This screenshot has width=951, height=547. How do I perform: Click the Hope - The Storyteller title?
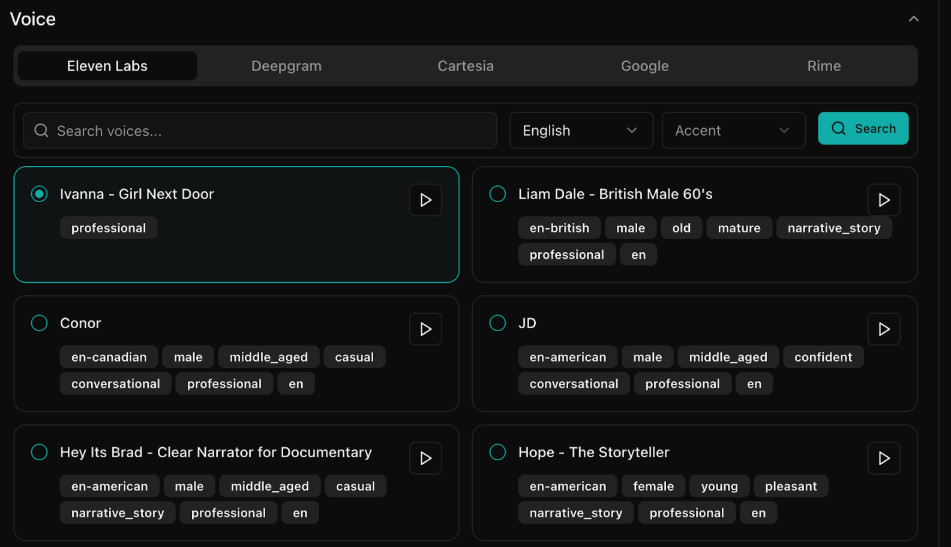(x=594, y=452)
